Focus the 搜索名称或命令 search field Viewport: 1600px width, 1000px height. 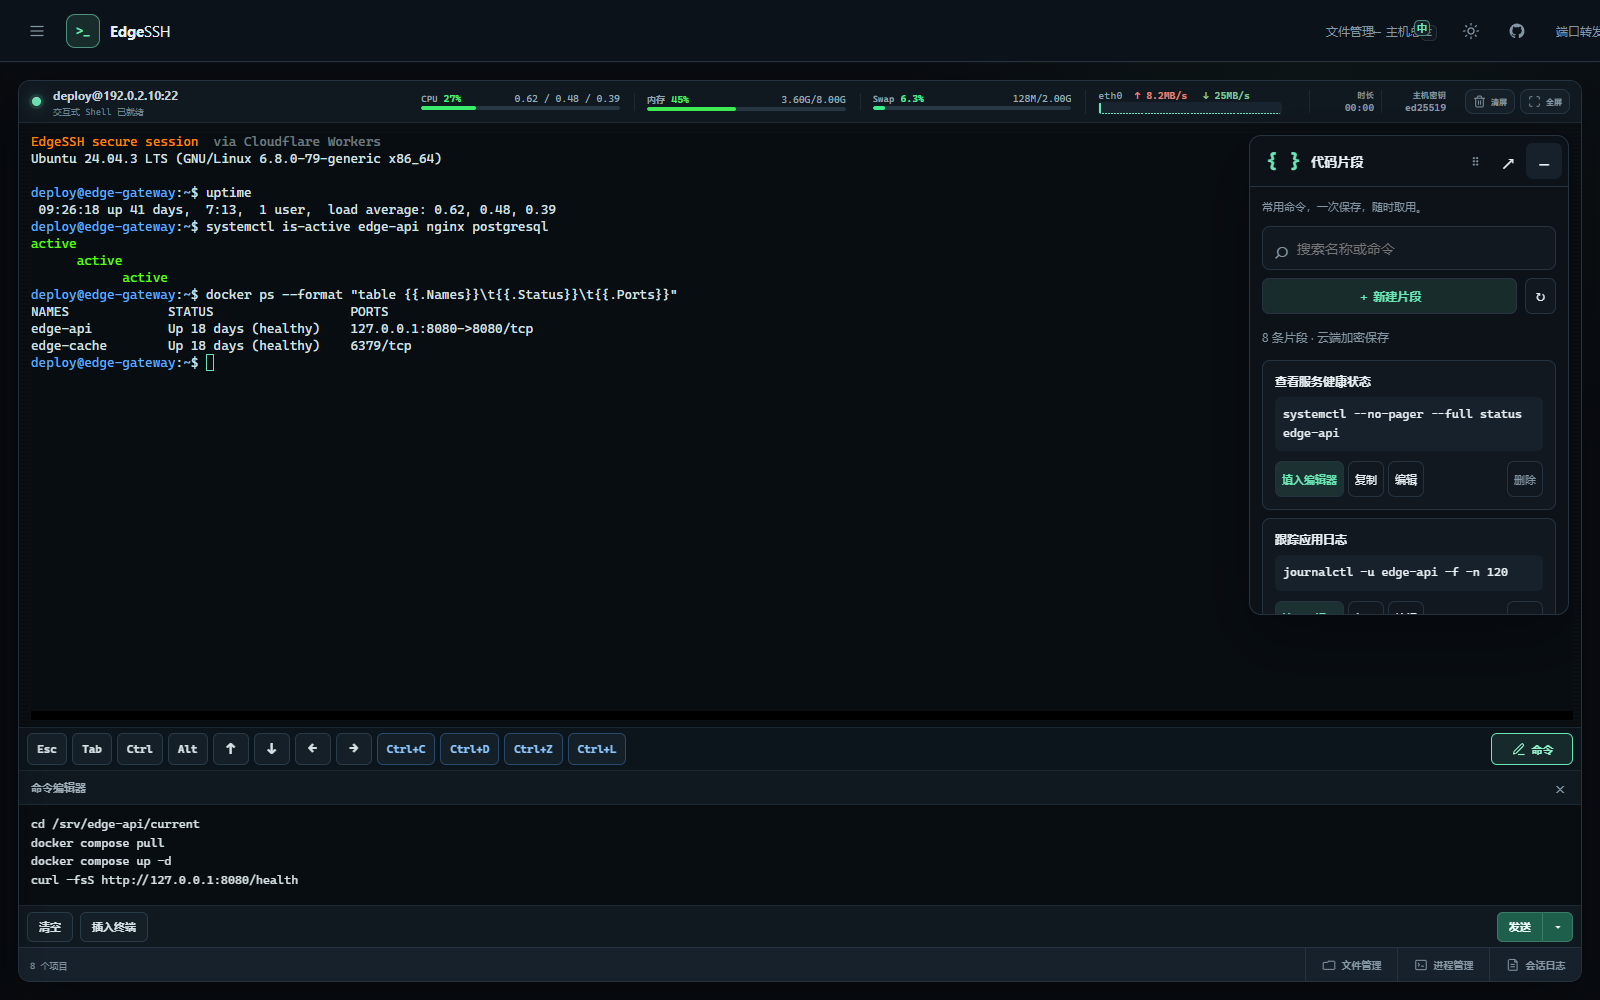click(1408, 248)
